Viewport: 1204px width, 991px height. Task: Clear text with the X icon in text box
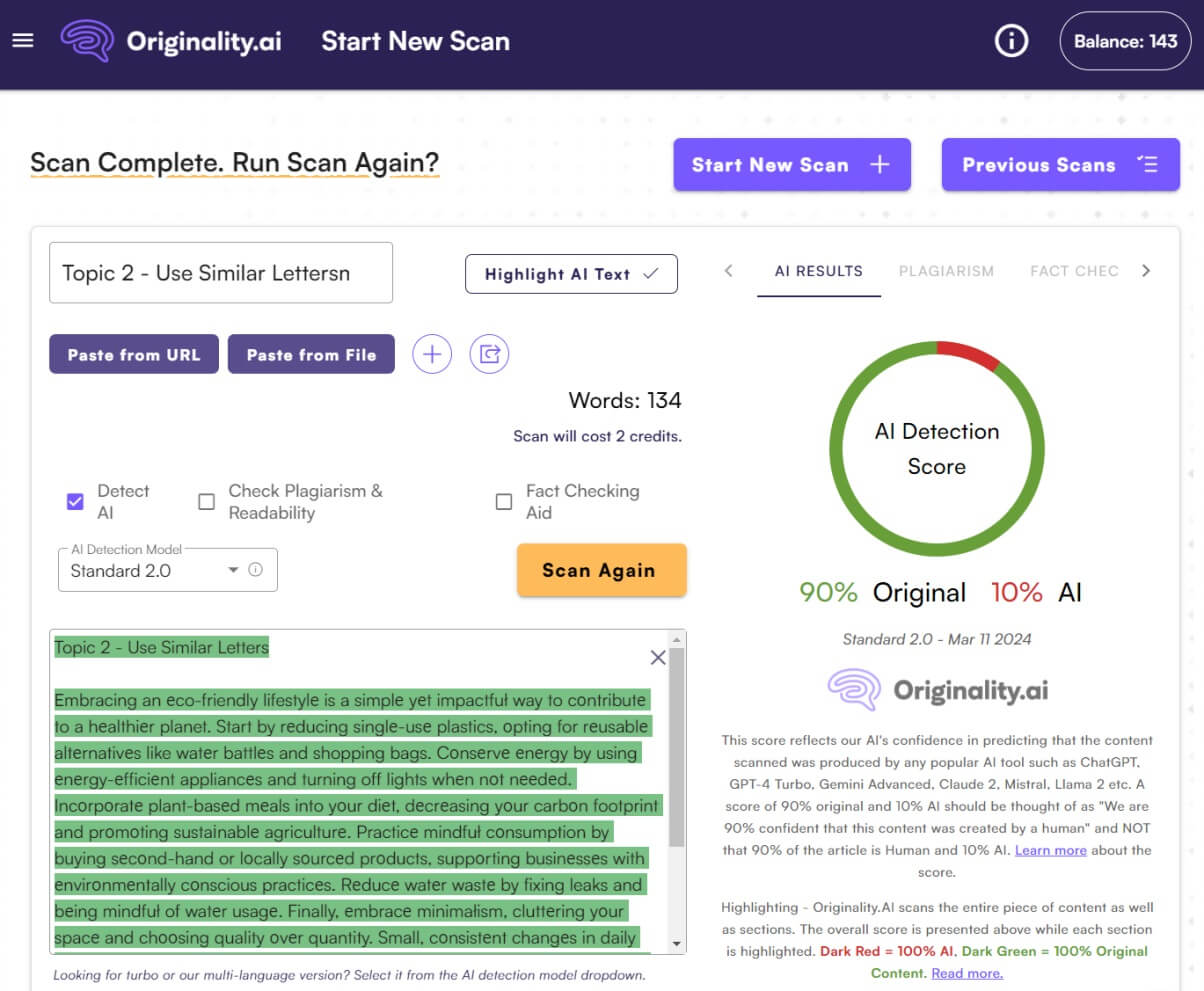(x=657, y=657)
